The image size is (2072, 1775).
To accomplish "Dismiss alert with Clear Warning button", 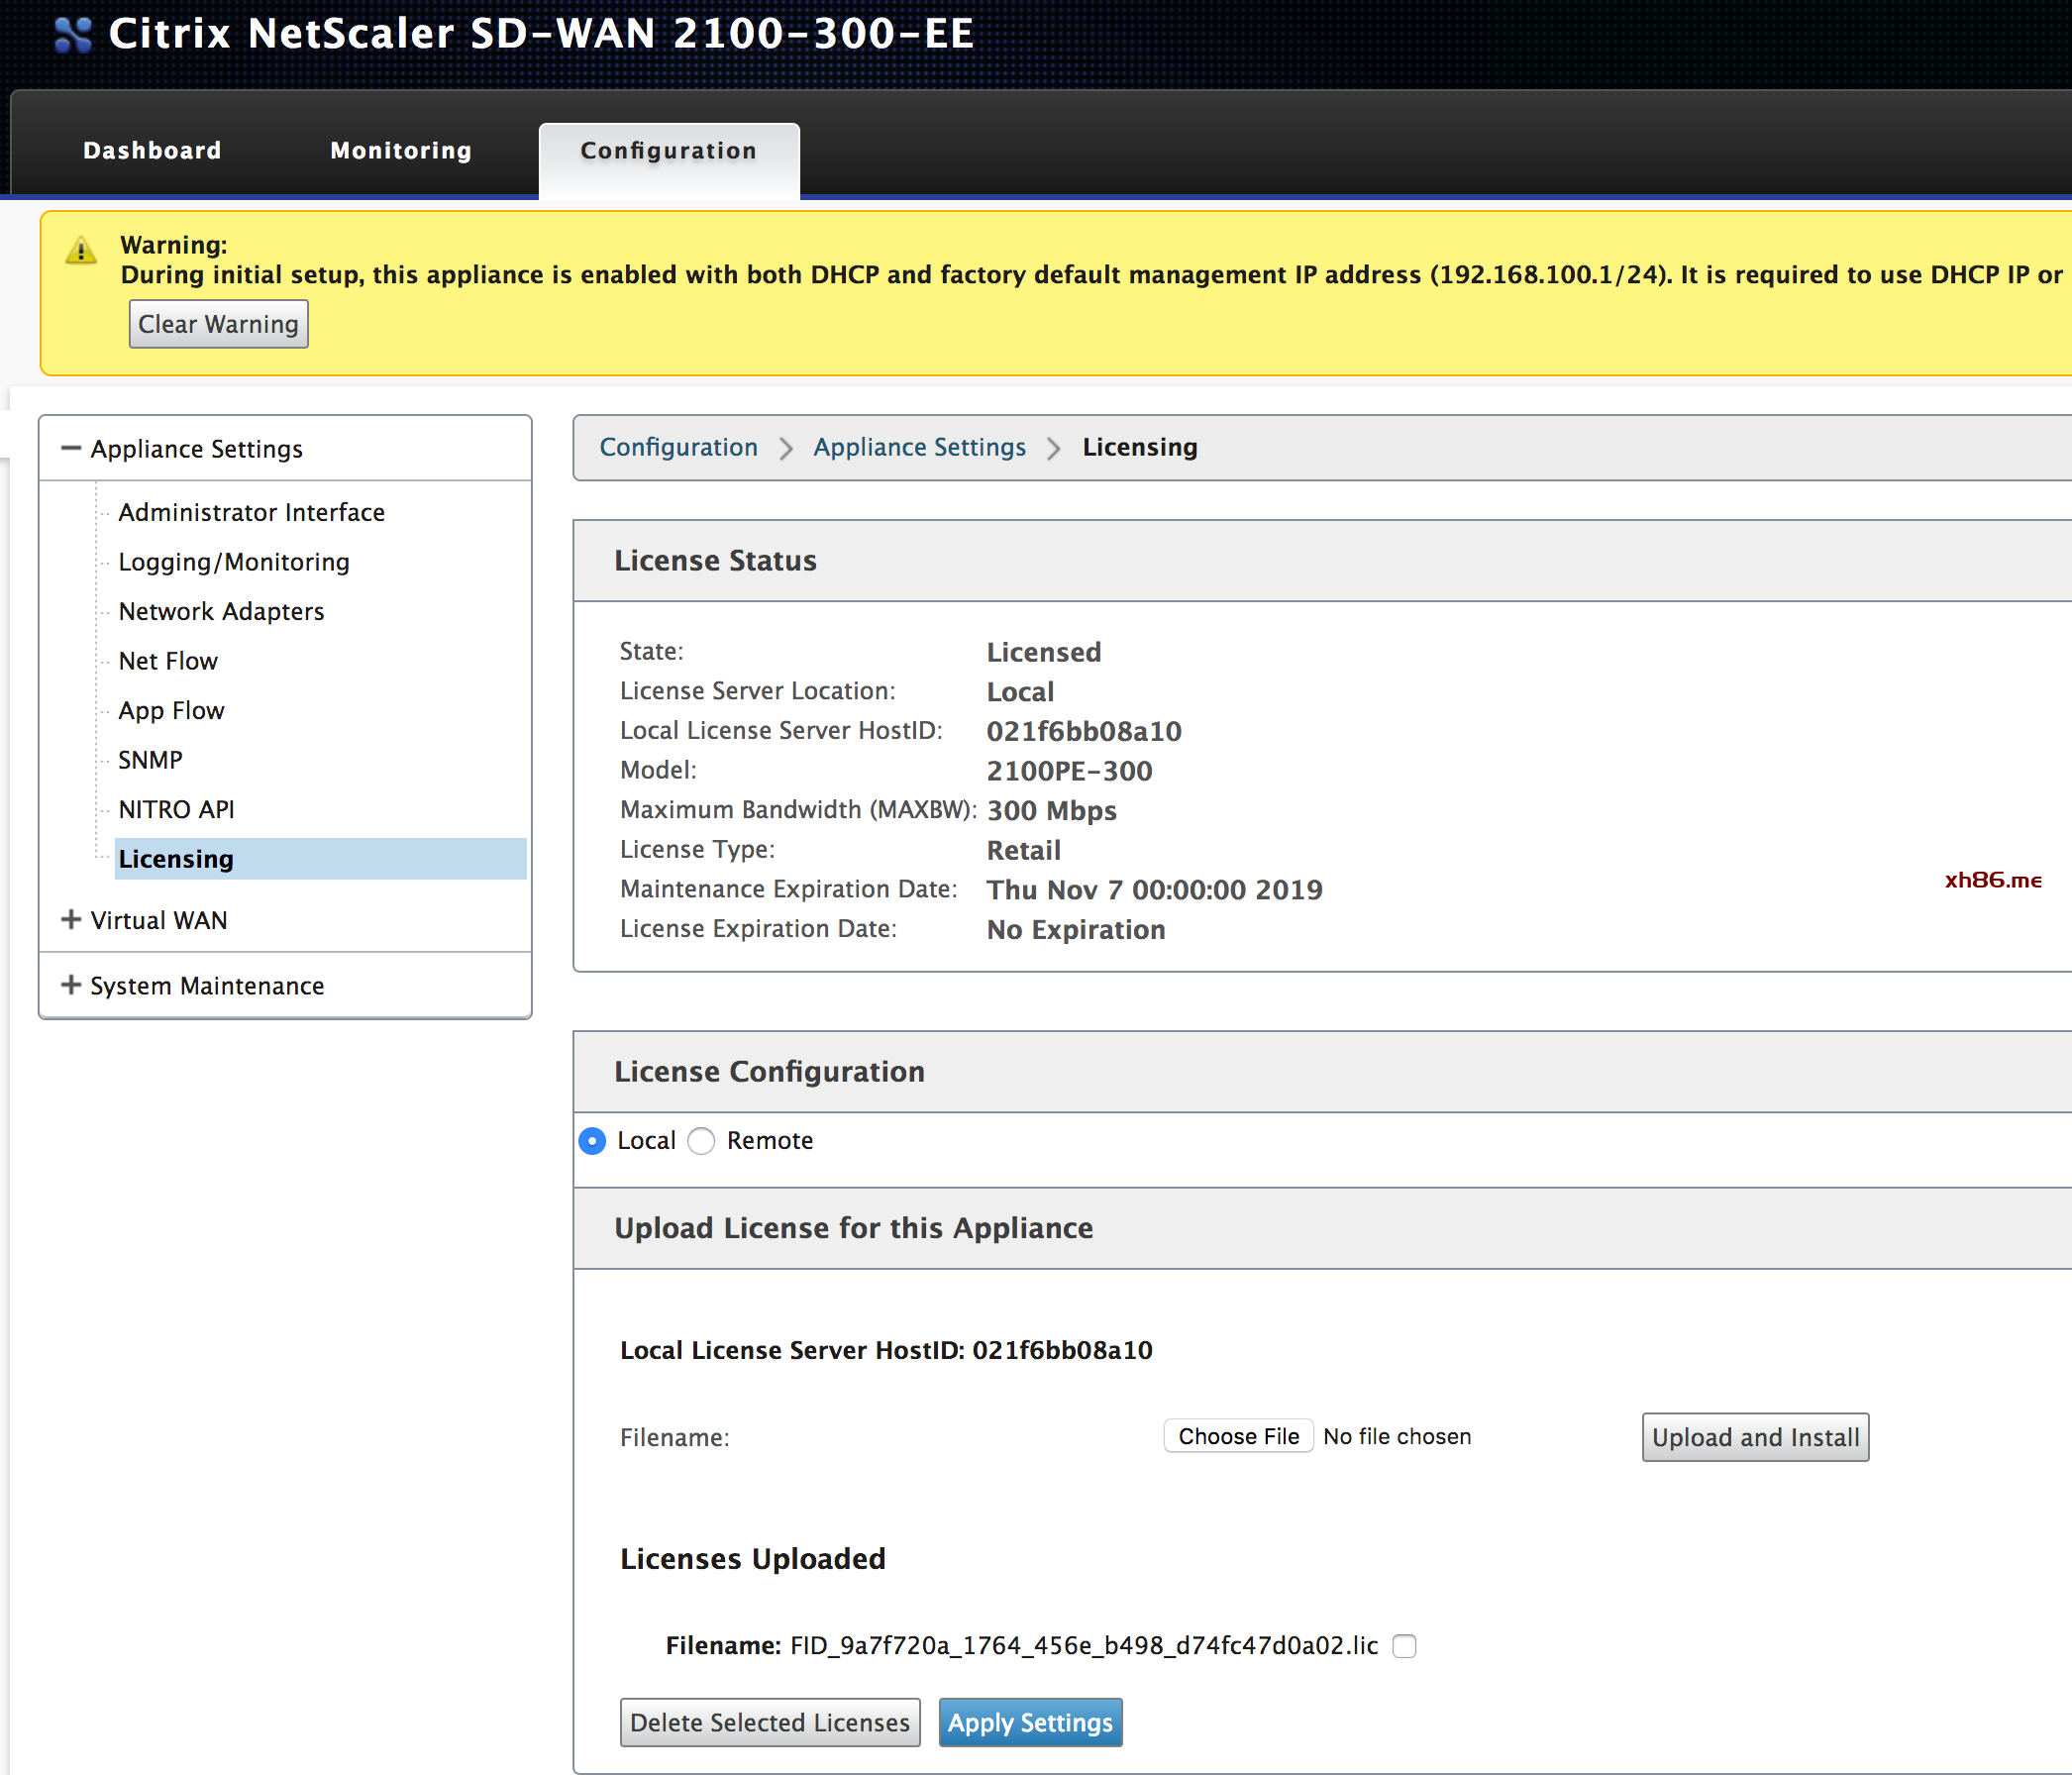I will coord(219,324).
